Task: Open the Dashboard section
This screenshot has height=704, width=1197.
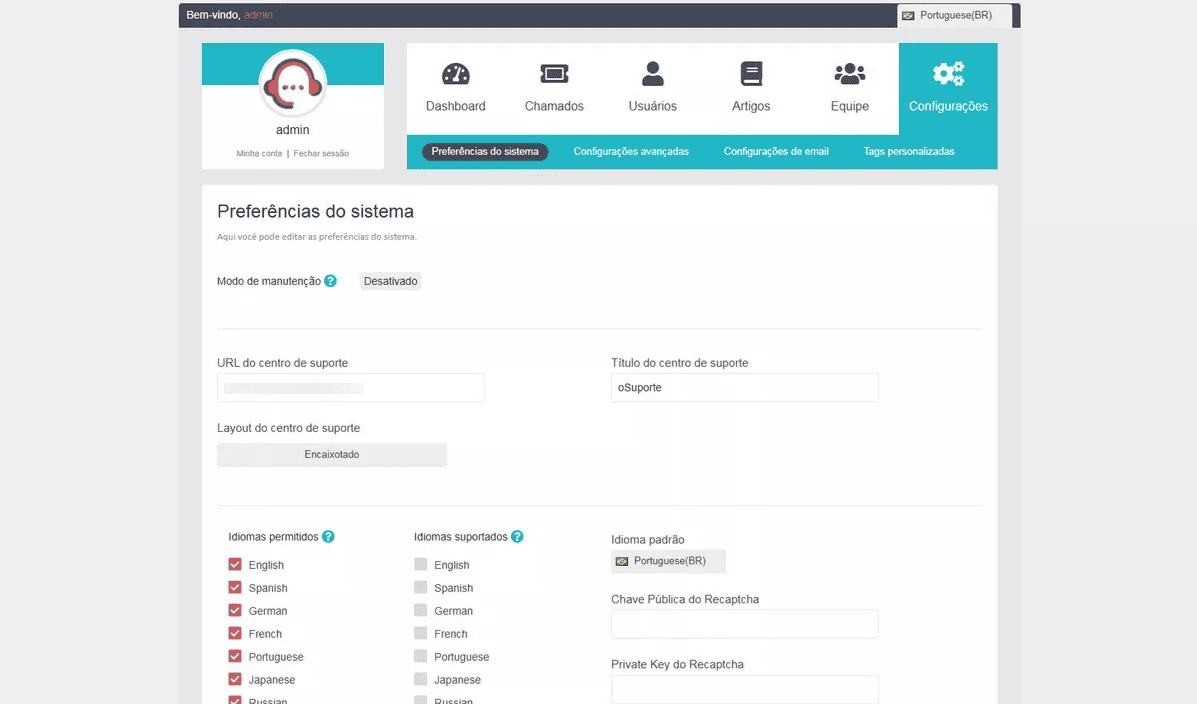Action: click(455, 86)
